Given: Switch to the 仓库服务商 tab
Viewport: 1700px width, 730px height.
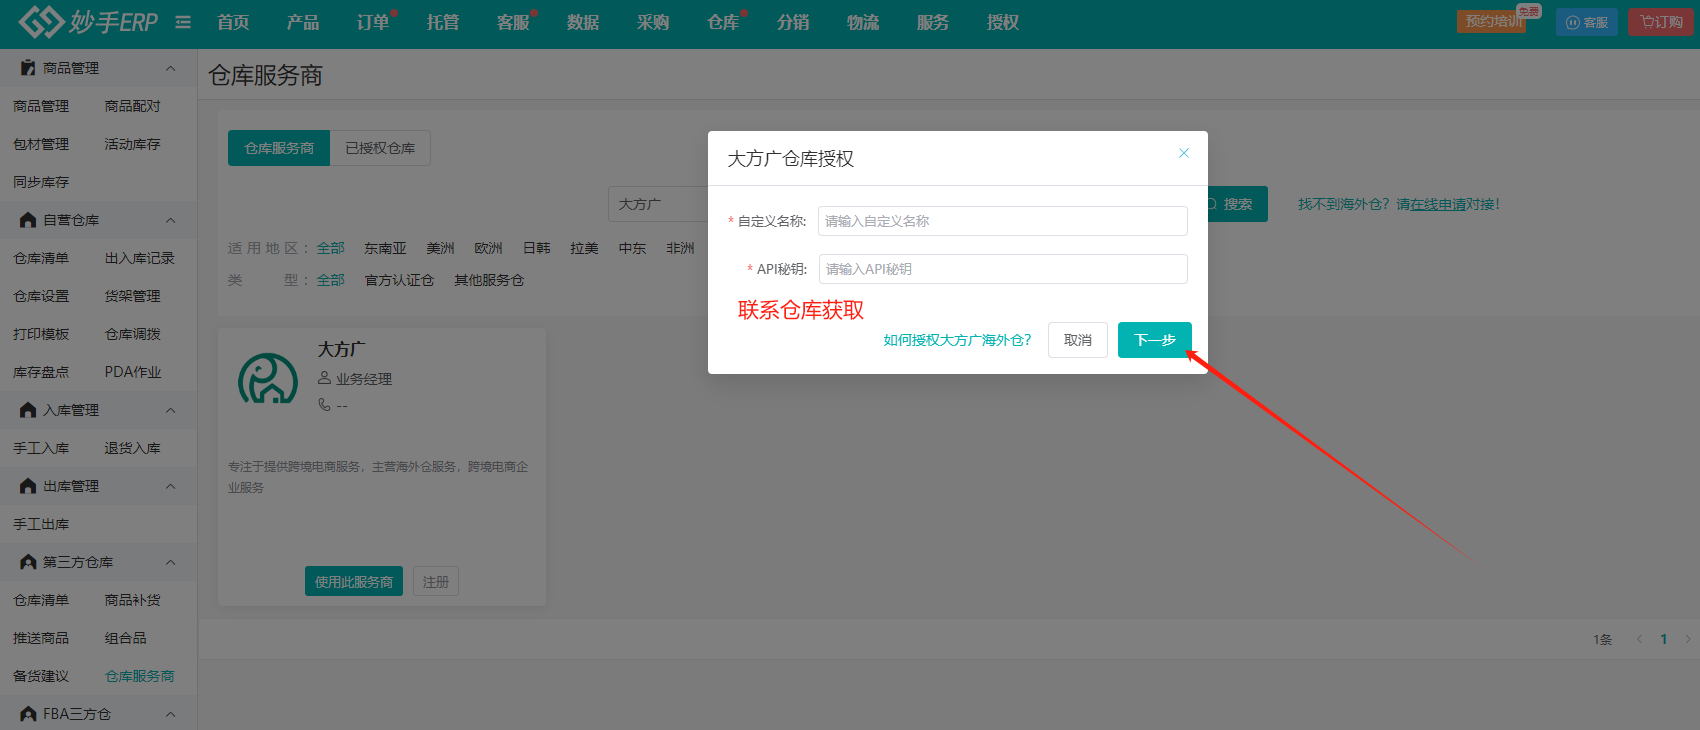Looking at the screenshot, I should coord(279,148).
